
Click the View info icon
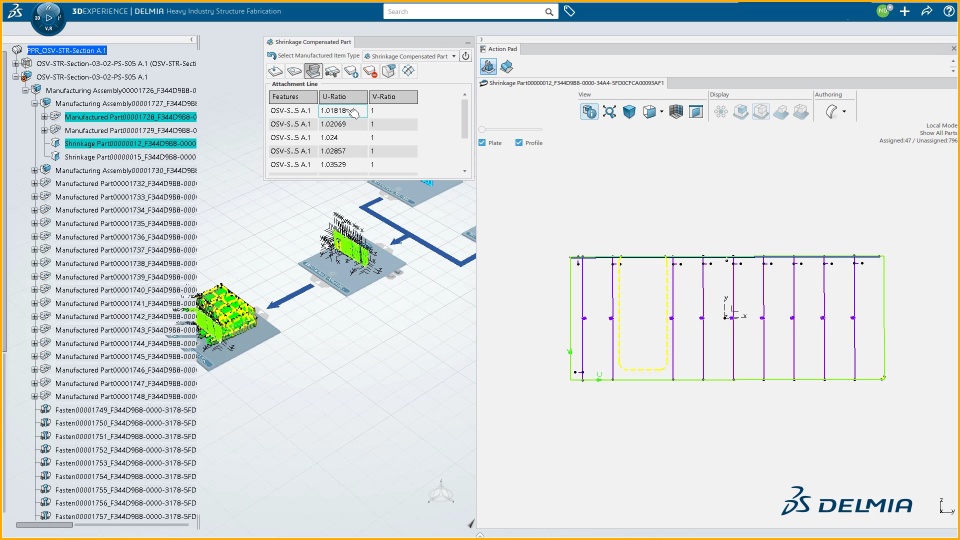point(589,111)
